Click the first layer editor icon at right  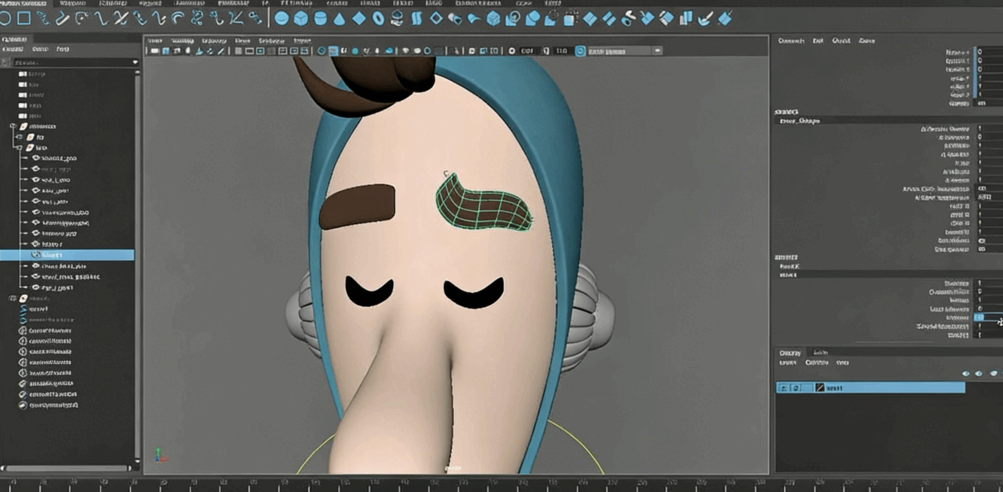click(x=965, y=373)
